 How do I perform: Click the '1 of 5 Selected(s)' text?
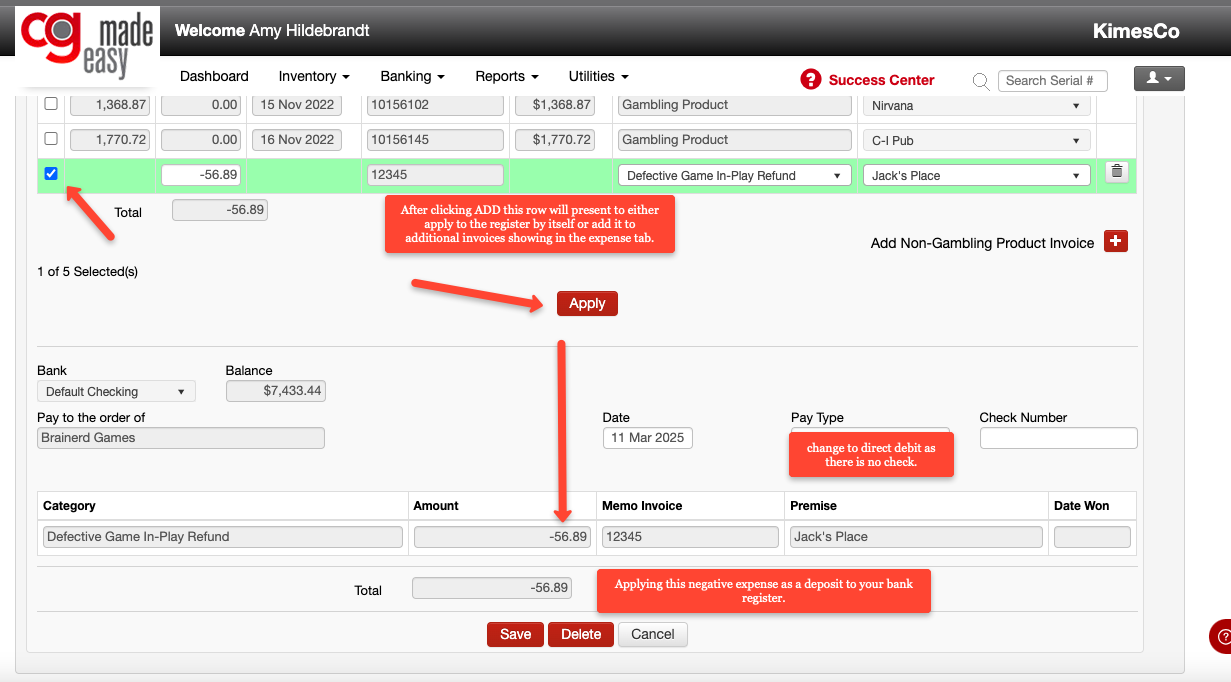[x=87, y=271]
